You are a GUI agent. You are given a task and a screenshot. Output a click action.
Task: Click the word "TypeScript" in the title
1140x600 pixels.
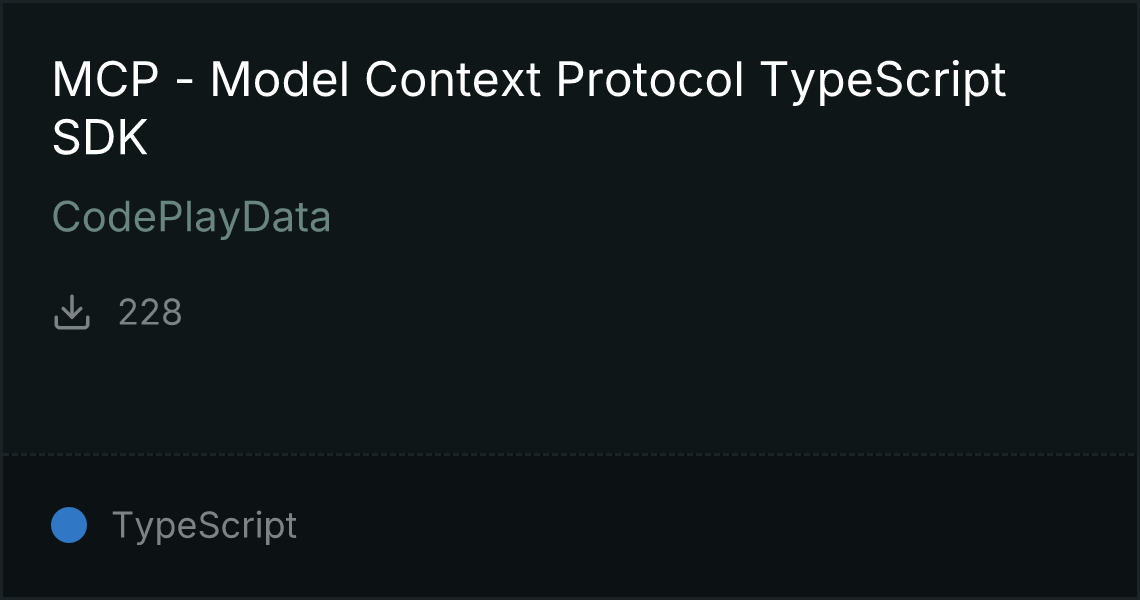tap(882, 81)
